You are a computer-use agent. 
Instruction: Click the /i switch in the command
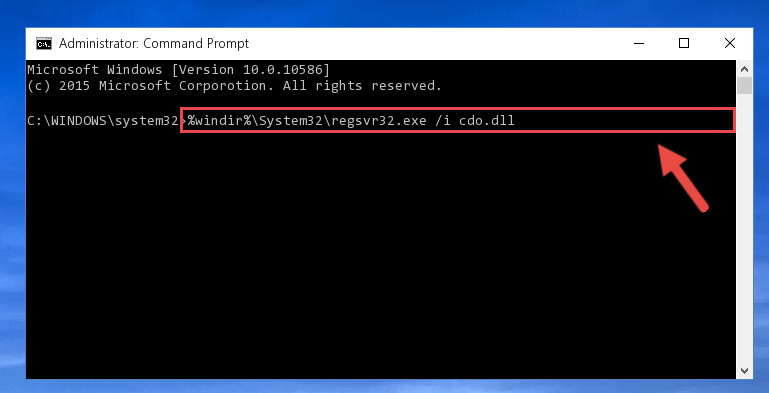(x=442, y=121)
